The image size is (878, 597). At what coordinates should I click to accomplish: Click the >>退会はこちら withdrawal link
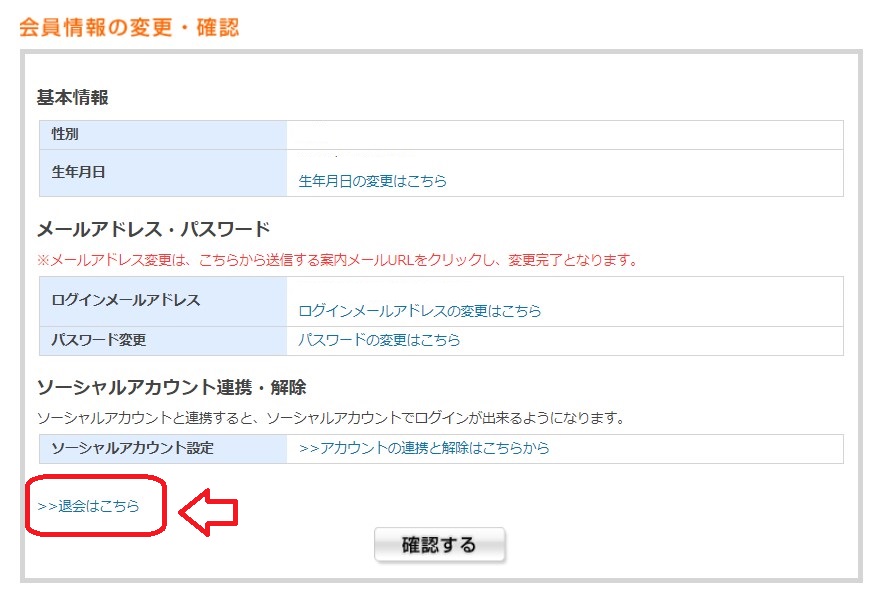pyautogui.click(x=88, y=506)
